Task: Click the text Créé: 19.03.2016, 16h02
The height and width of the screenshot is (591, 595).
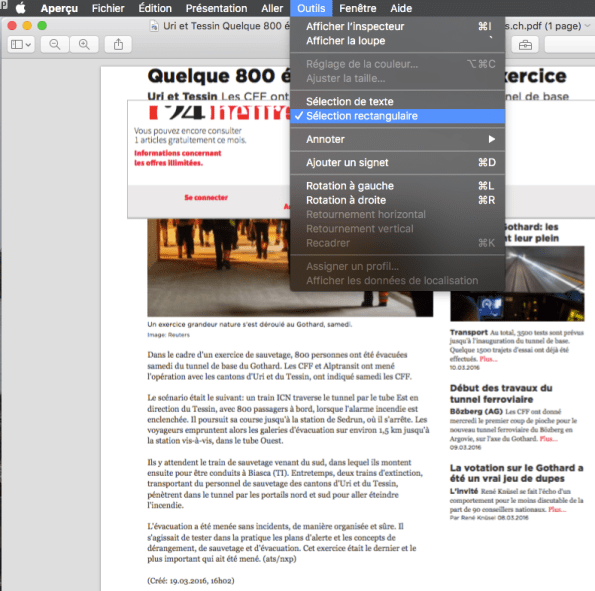Action: (x=191, y=580)
